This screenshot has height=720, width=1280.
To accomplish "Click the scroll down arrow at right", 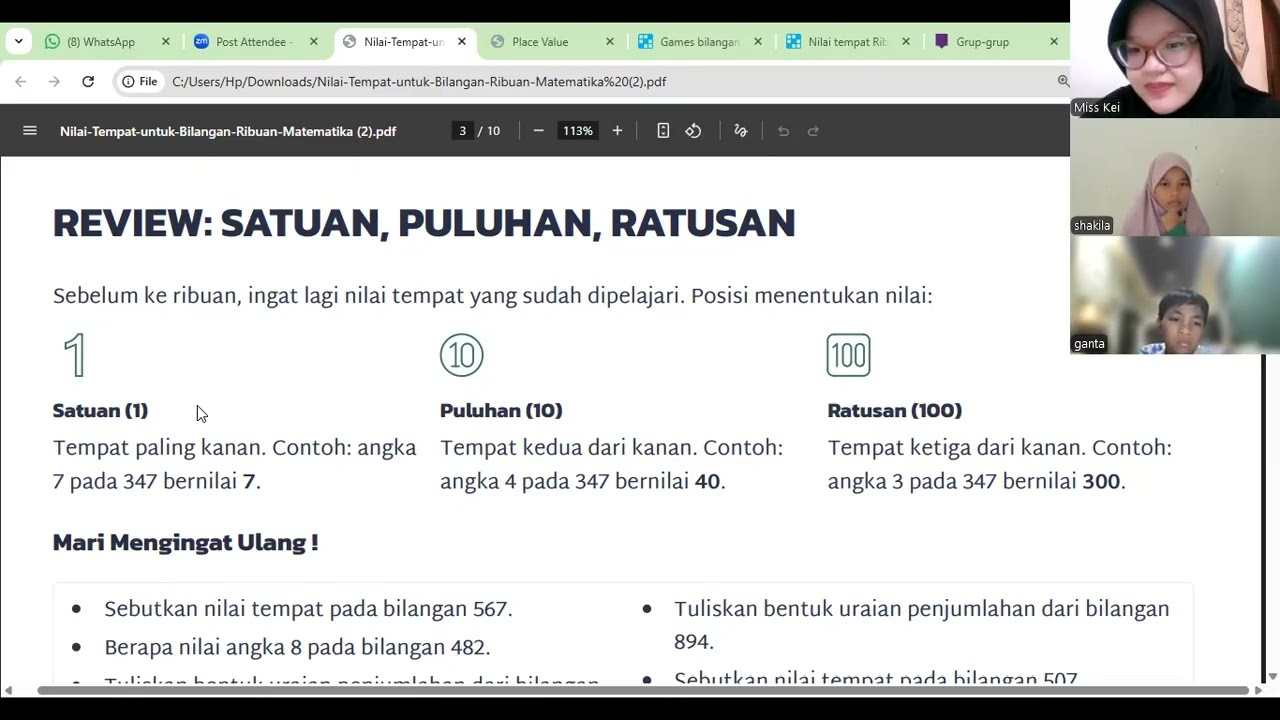I will coord(1272,677).
